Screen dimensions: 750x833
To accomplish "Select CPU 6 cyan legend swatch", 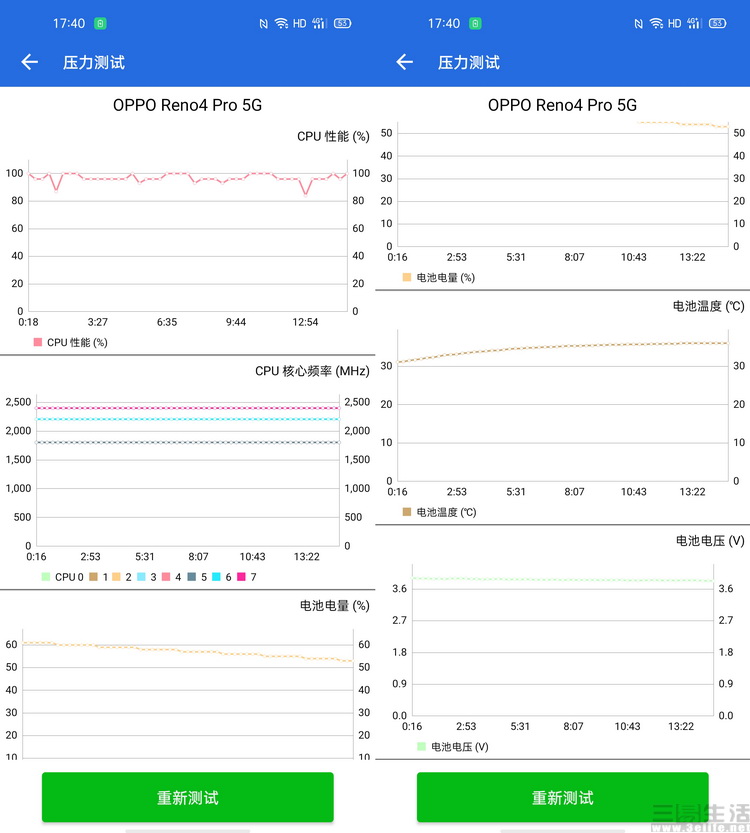I will coord(216,576).
